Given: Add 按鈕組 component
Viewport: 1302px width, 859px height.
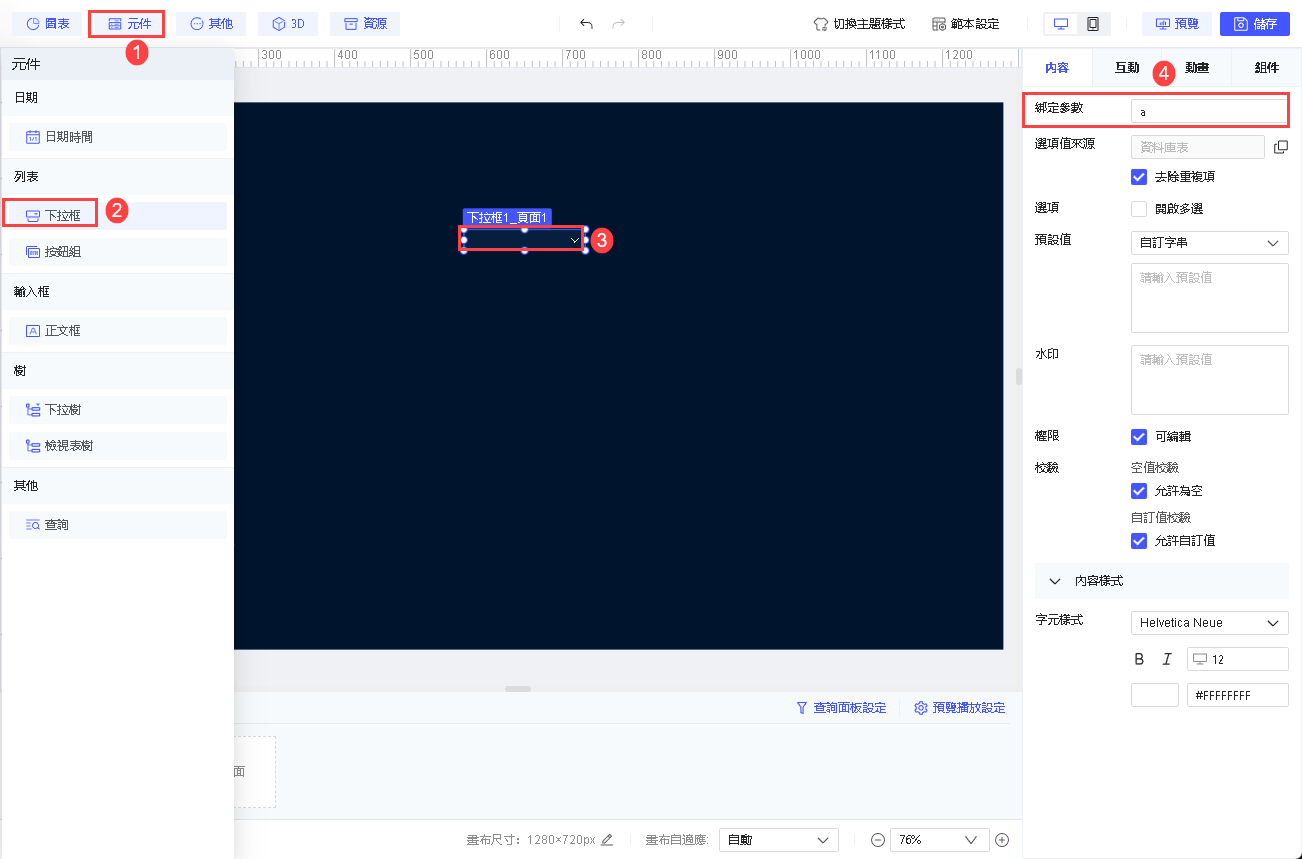Looking at the screenshot, I should (x=118, y=252).
